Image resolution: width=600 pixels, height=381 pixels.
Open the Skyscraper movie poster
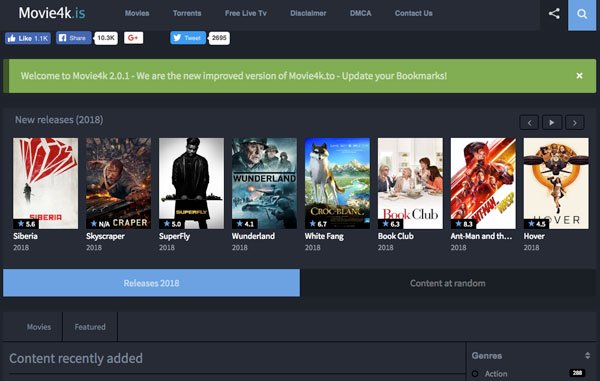pyautogui.click(x=118, y=183)
